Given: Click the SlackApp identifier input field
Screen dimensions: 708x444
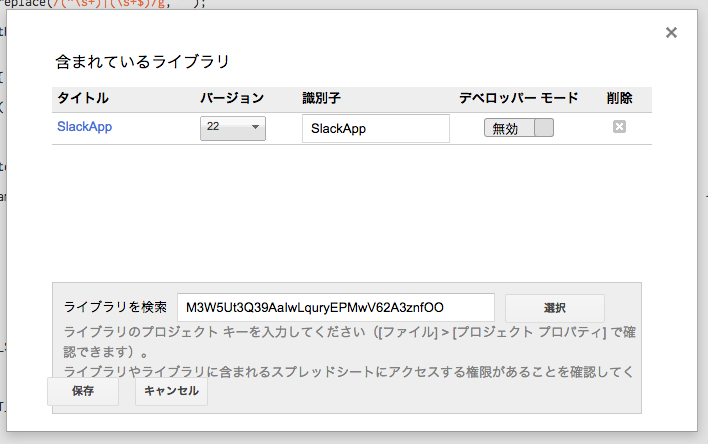Looking at the screenshot, I should (x=376, y=128).
